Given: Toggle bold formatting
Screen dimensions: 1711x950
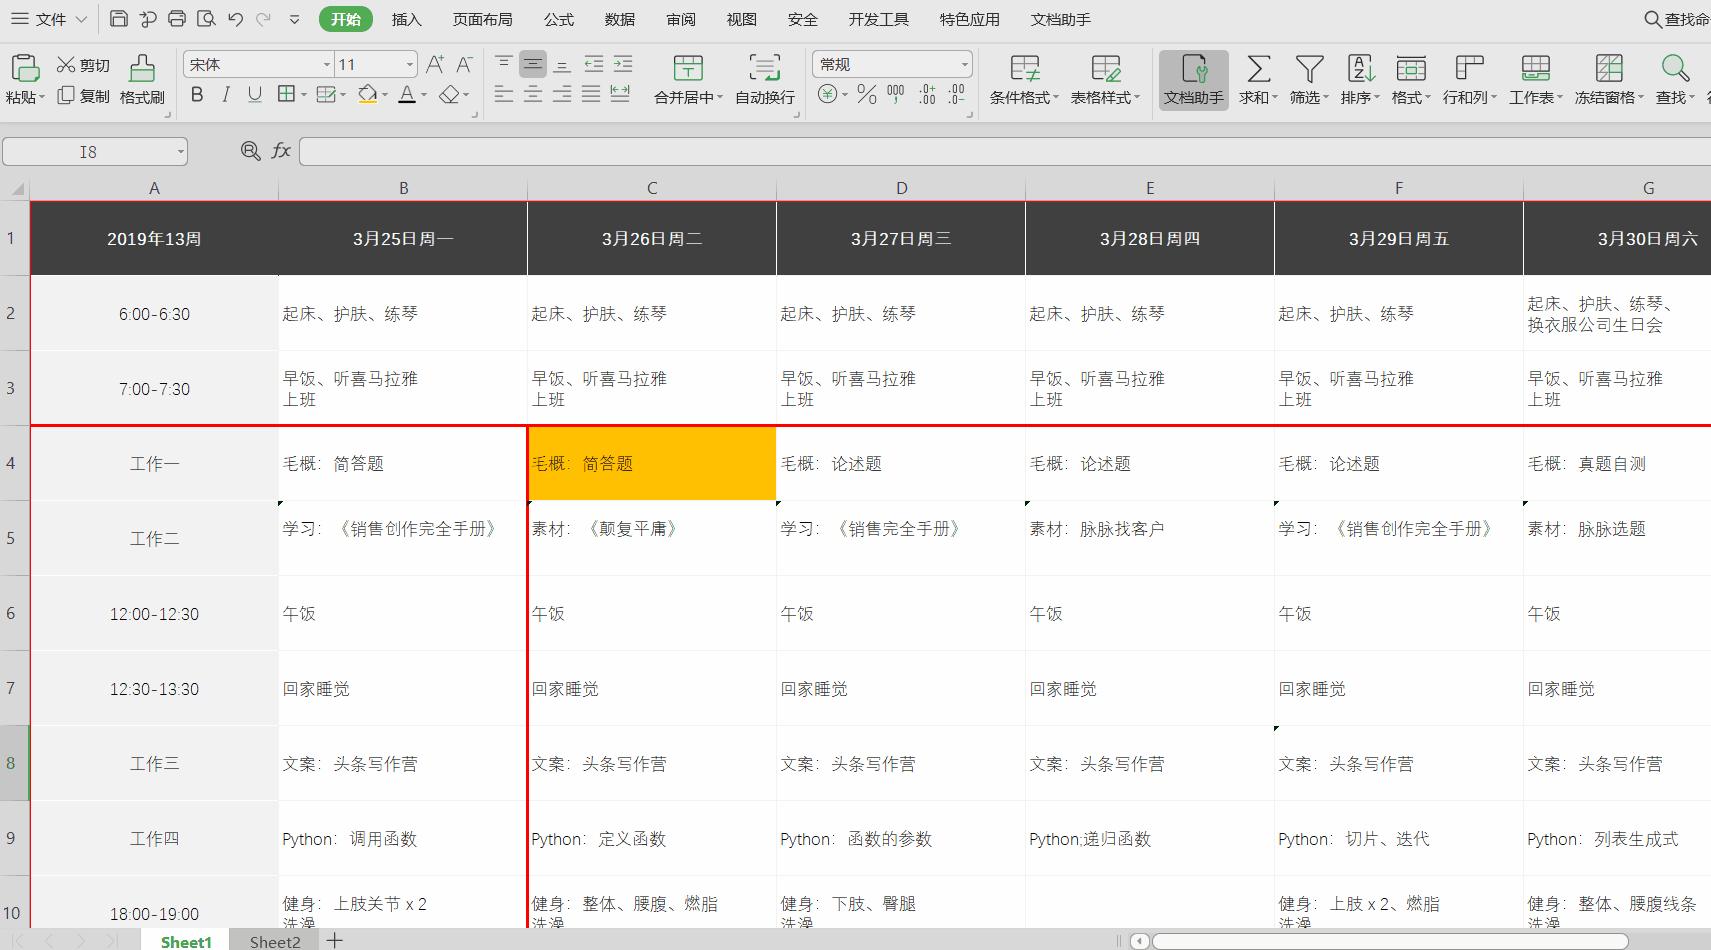Looking at the screenshot, I should [197, 95].
